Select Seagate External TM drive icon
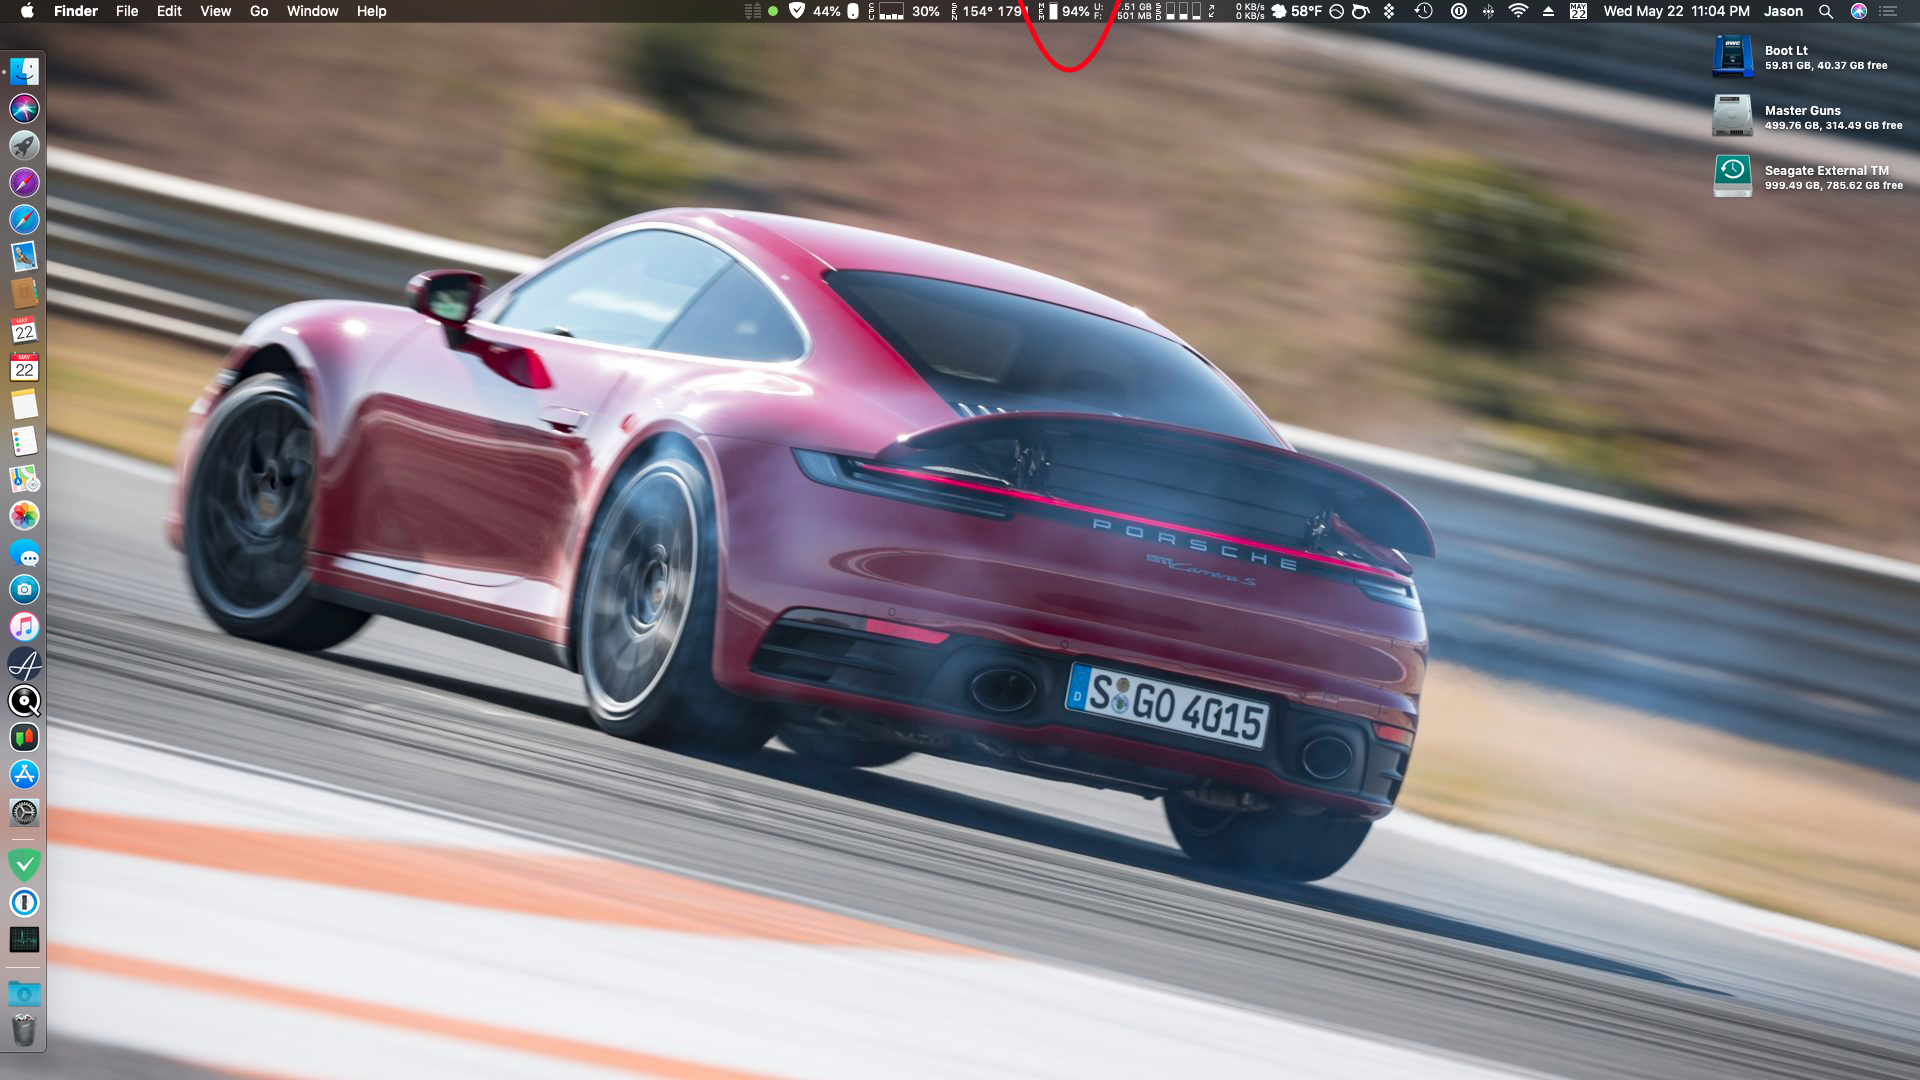Viewport: 1920px width, 1080px height. (x=1732, y=176)
